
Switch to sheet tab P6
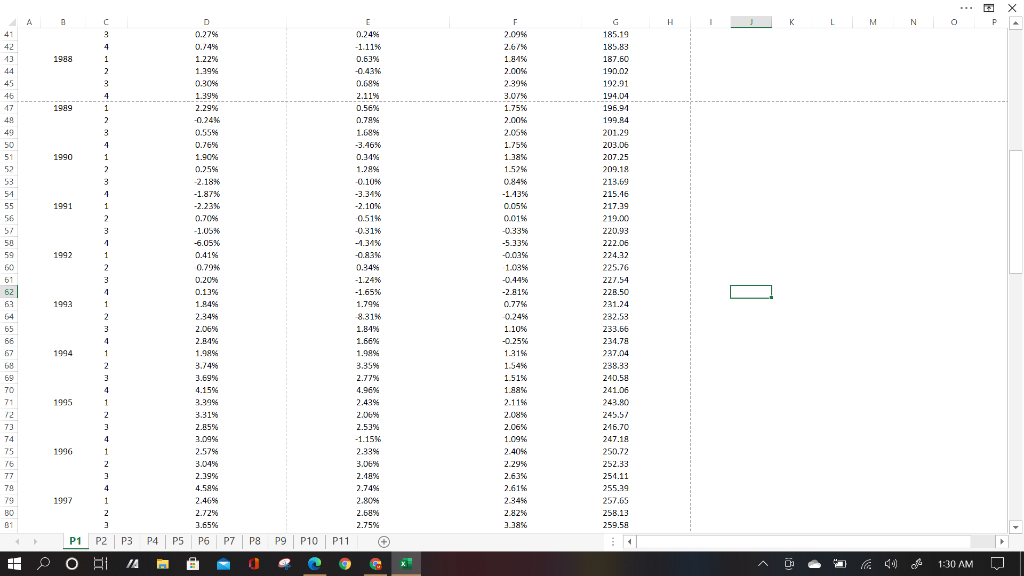pos(204,541)
